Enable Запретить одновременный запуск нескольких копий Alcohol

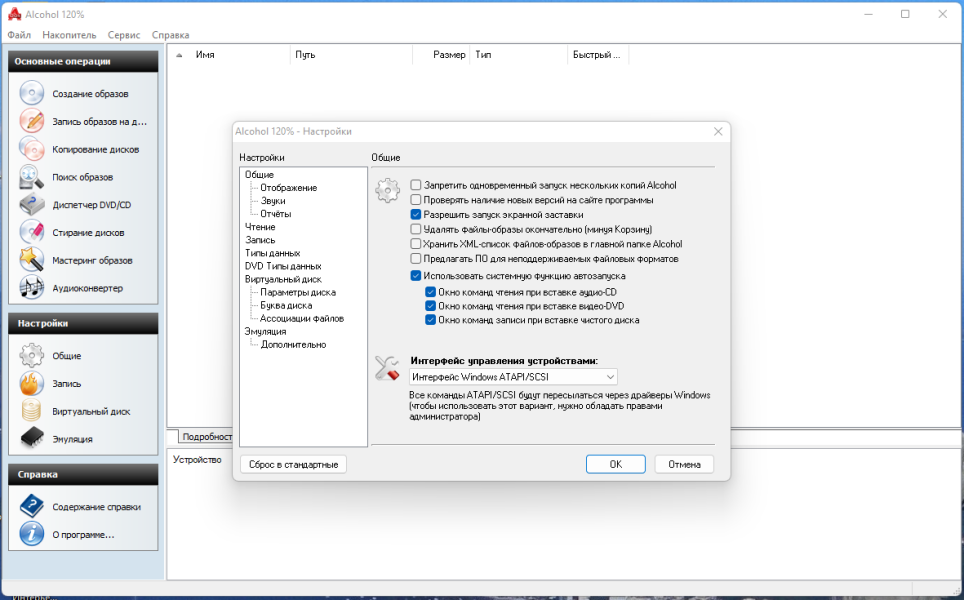(416, 185)
